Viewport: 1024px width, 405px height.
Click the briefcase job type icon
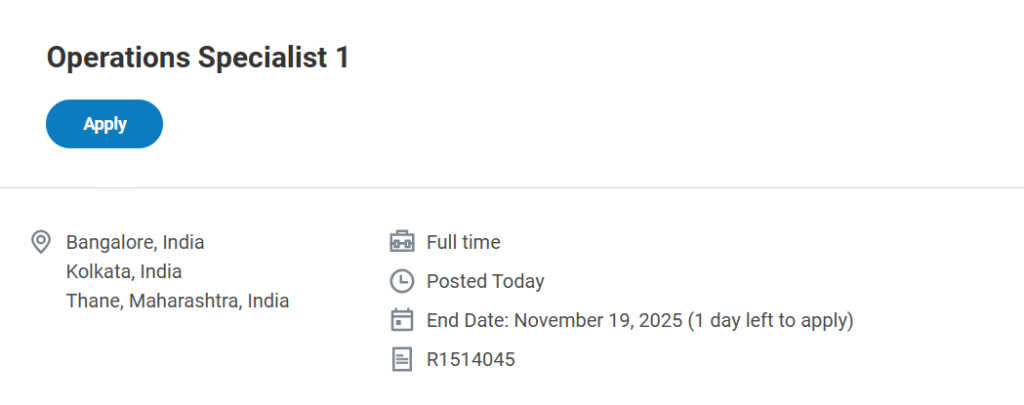[401, 242]
